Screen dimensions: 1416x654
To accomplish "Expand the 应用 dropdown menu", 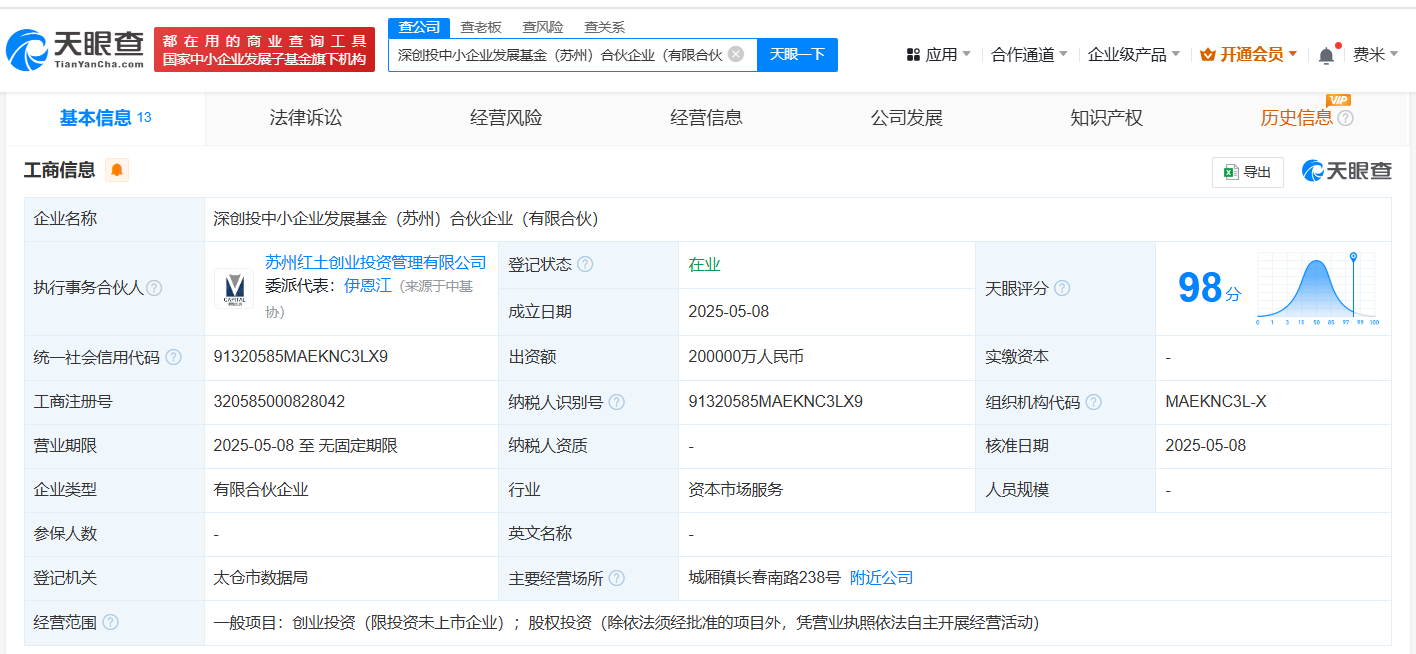I will (x=938, y=54).
